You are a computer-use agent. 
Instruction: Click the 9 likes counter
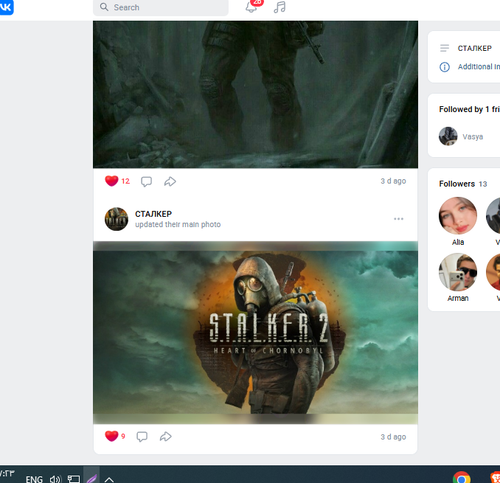123,436
